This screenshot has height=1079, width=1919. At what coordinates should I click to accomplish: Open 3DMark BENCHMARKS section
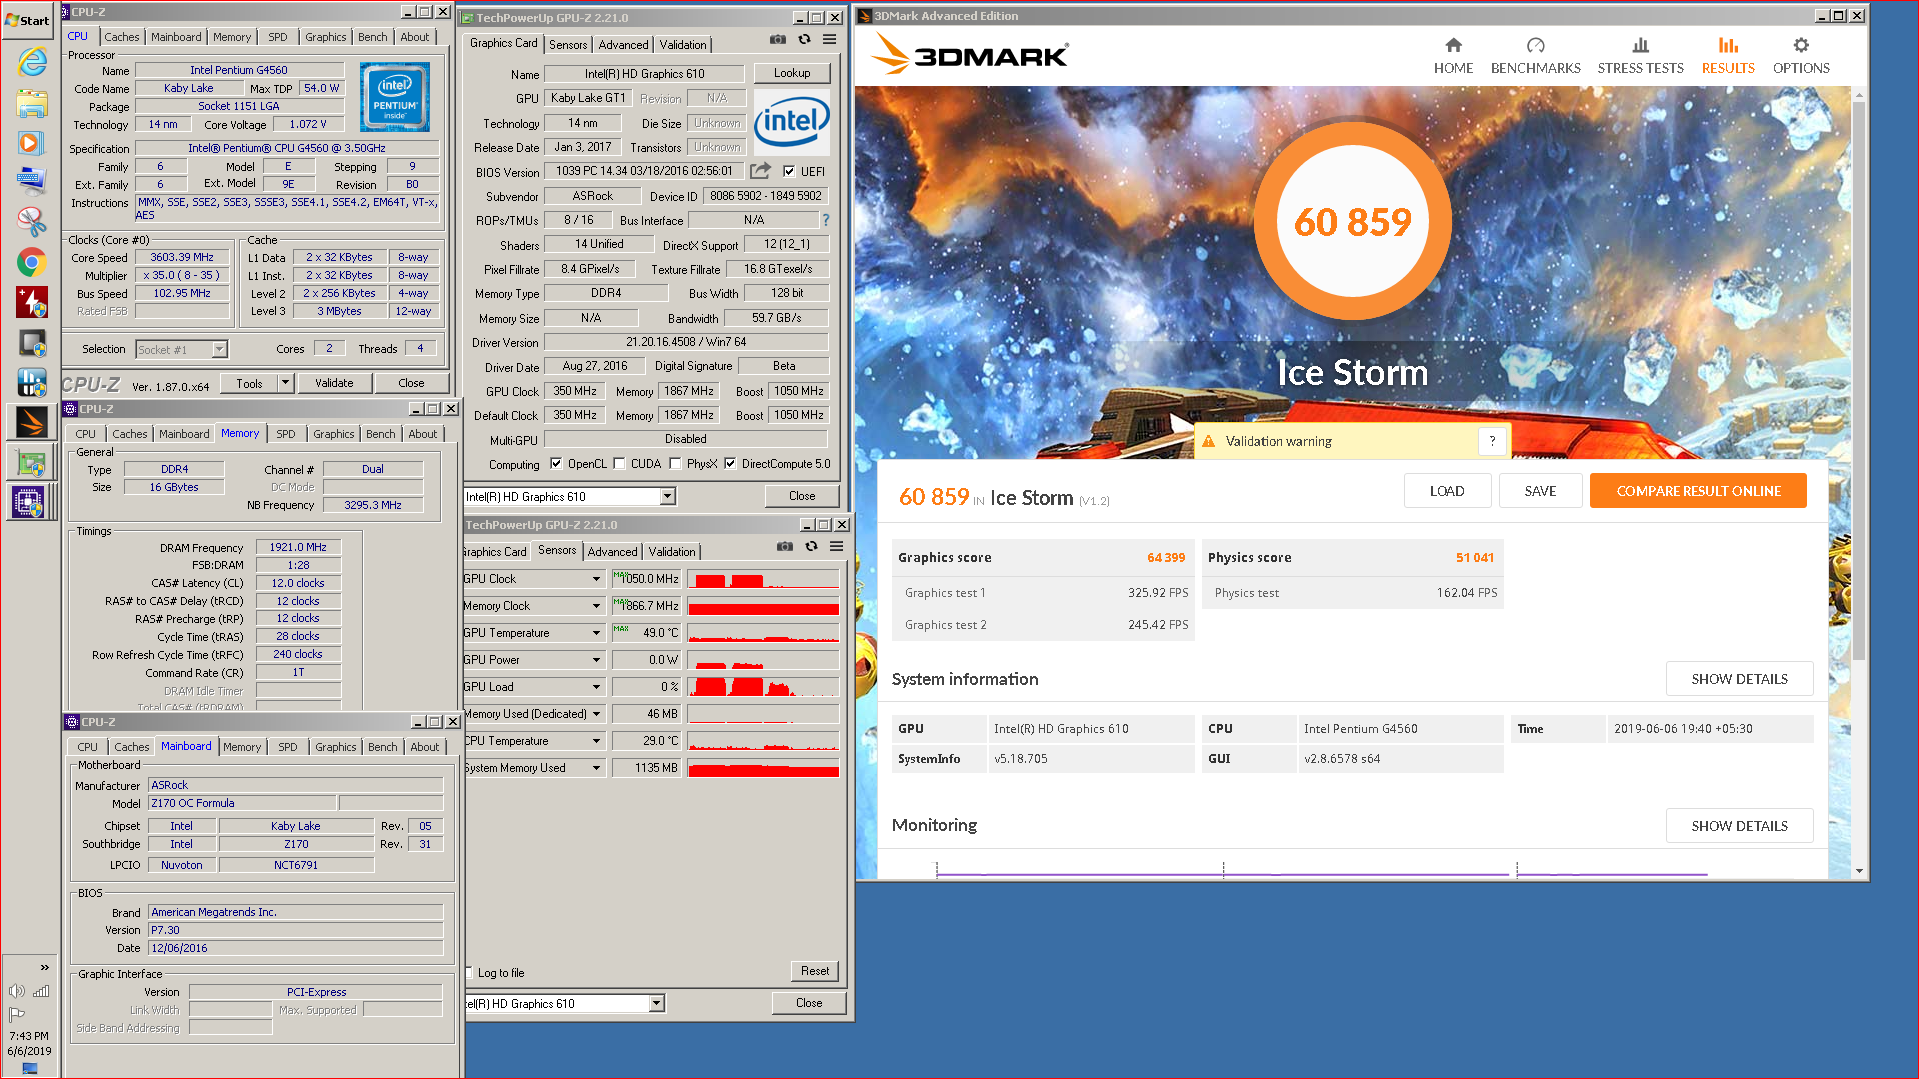pos(1535,57)
